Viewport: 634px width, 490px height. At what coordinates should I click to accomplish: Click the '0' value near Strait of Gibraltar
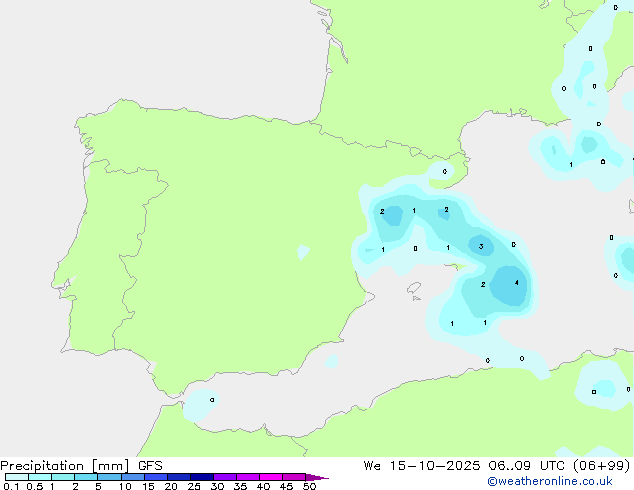[212, 400]
